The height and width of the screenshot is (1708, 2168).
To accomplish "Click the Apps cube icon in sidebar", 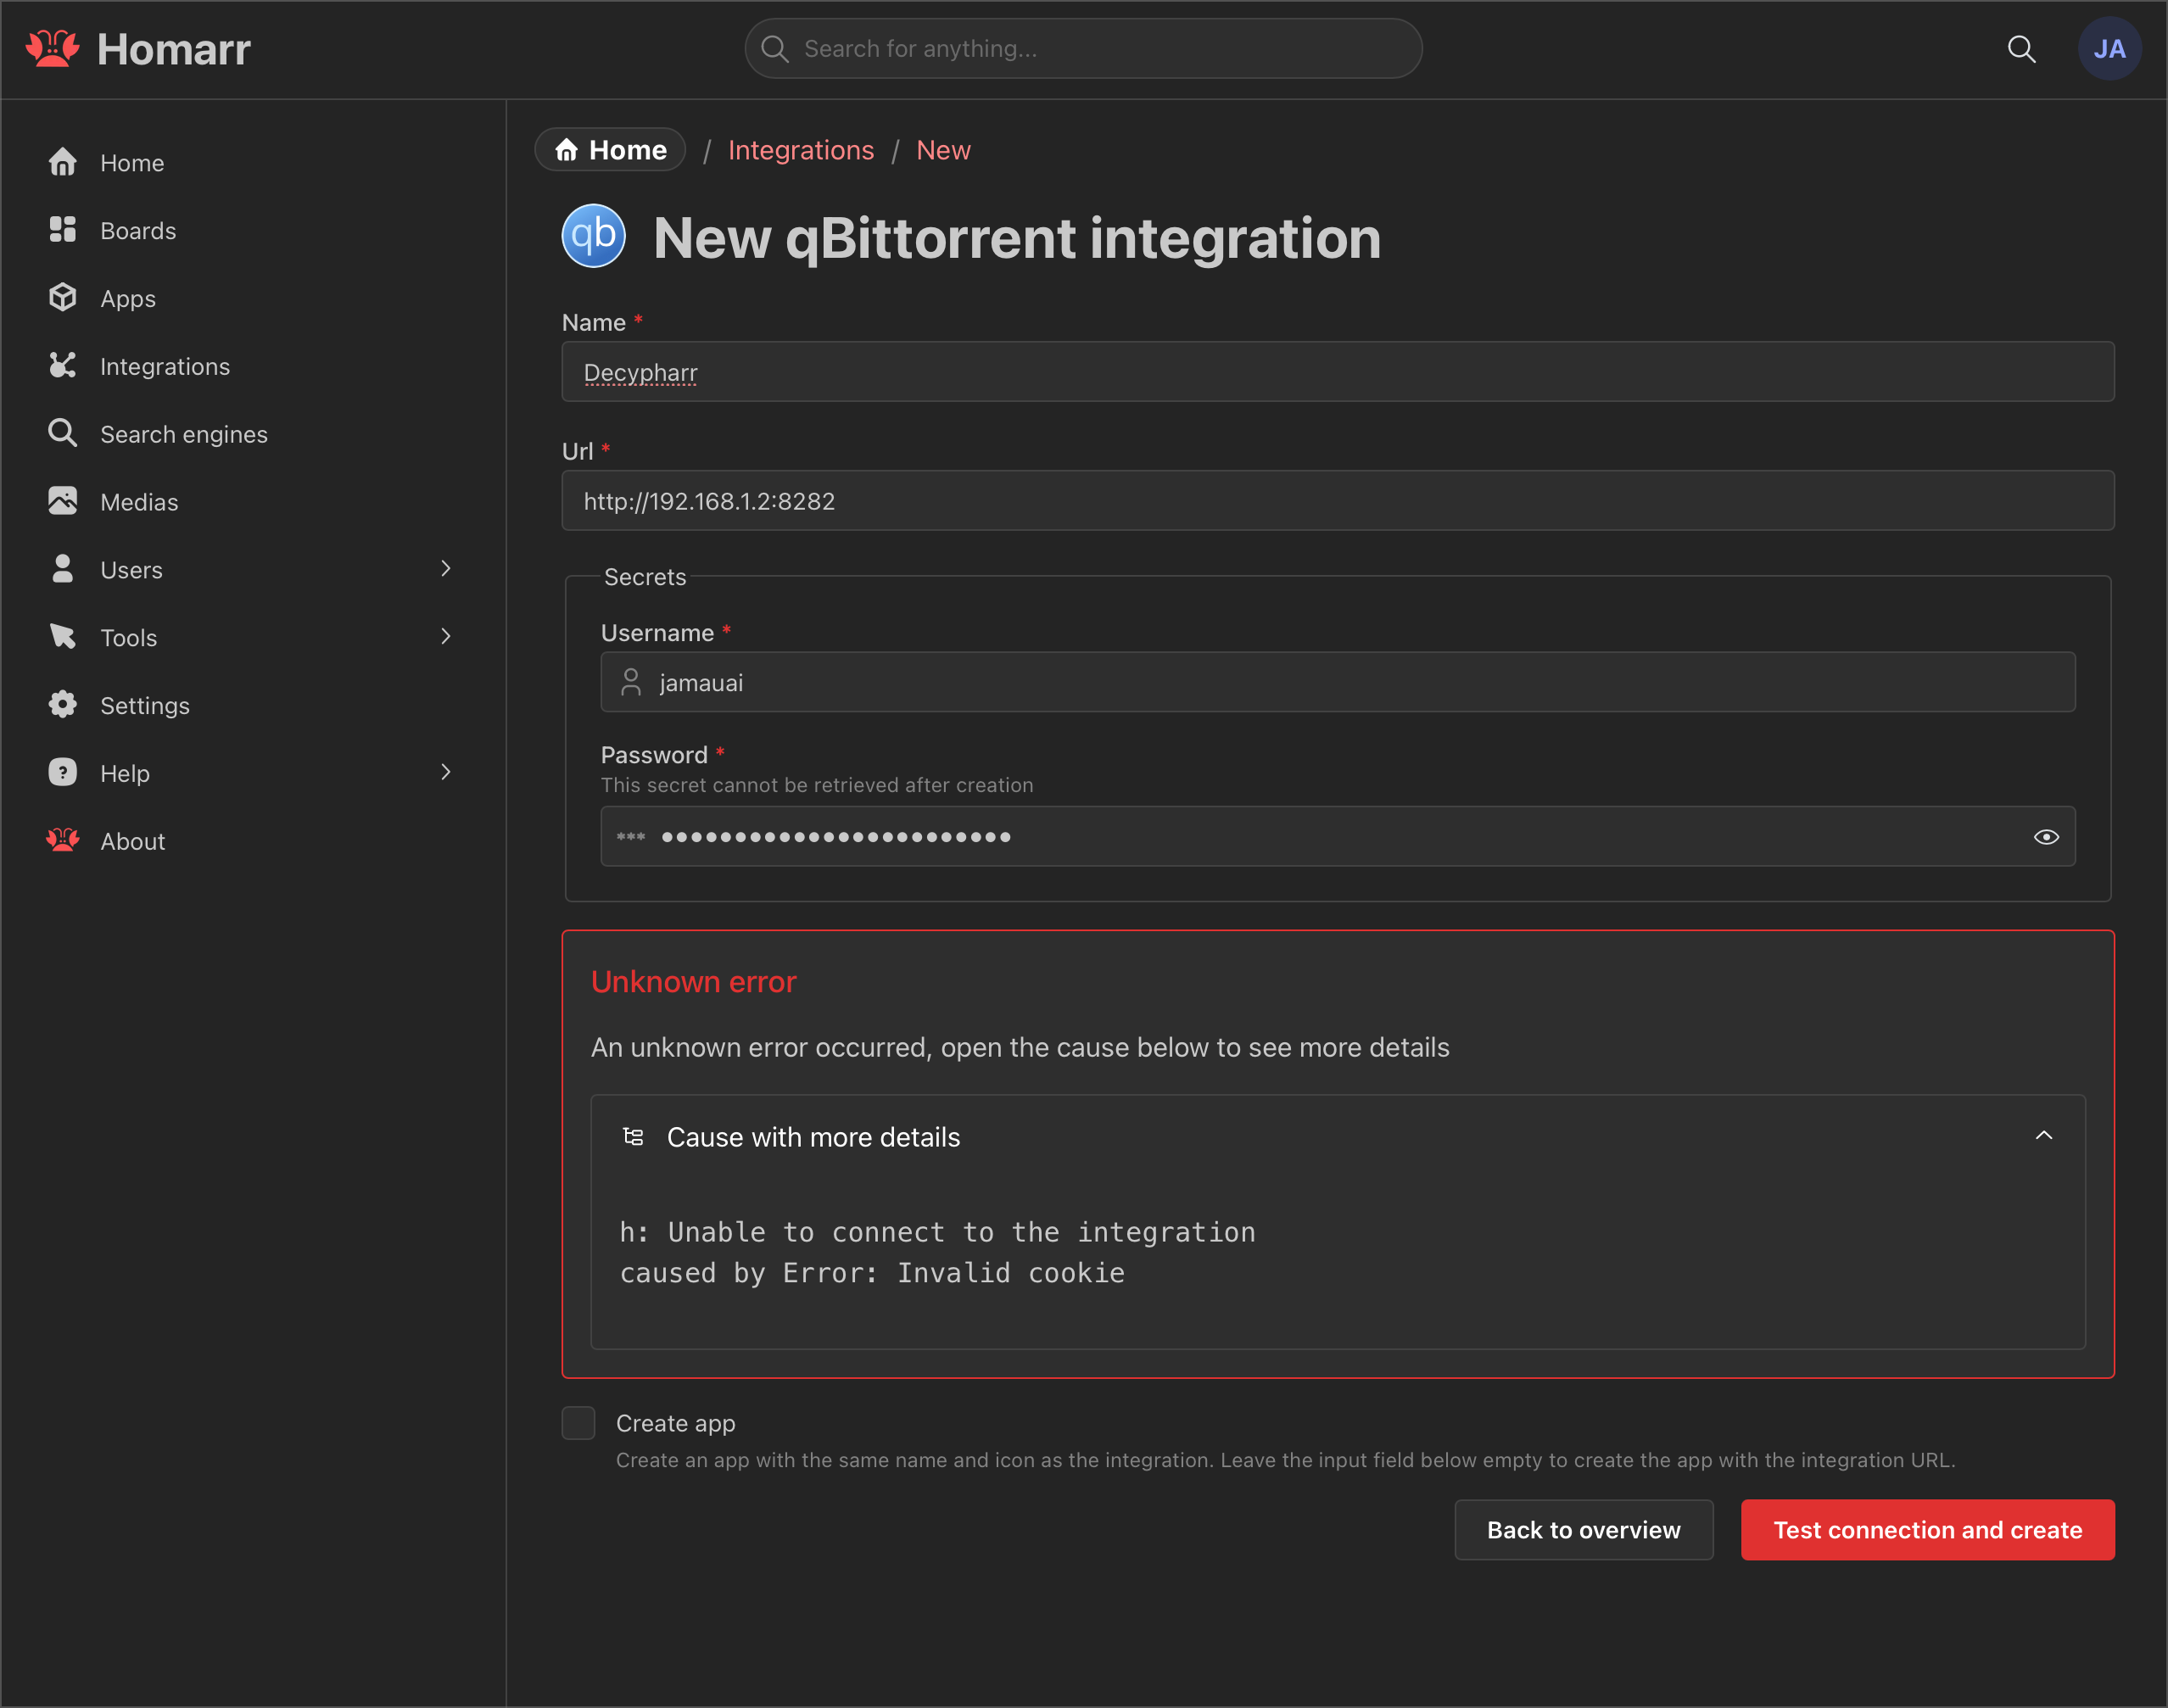I will [x=63, y=298].
